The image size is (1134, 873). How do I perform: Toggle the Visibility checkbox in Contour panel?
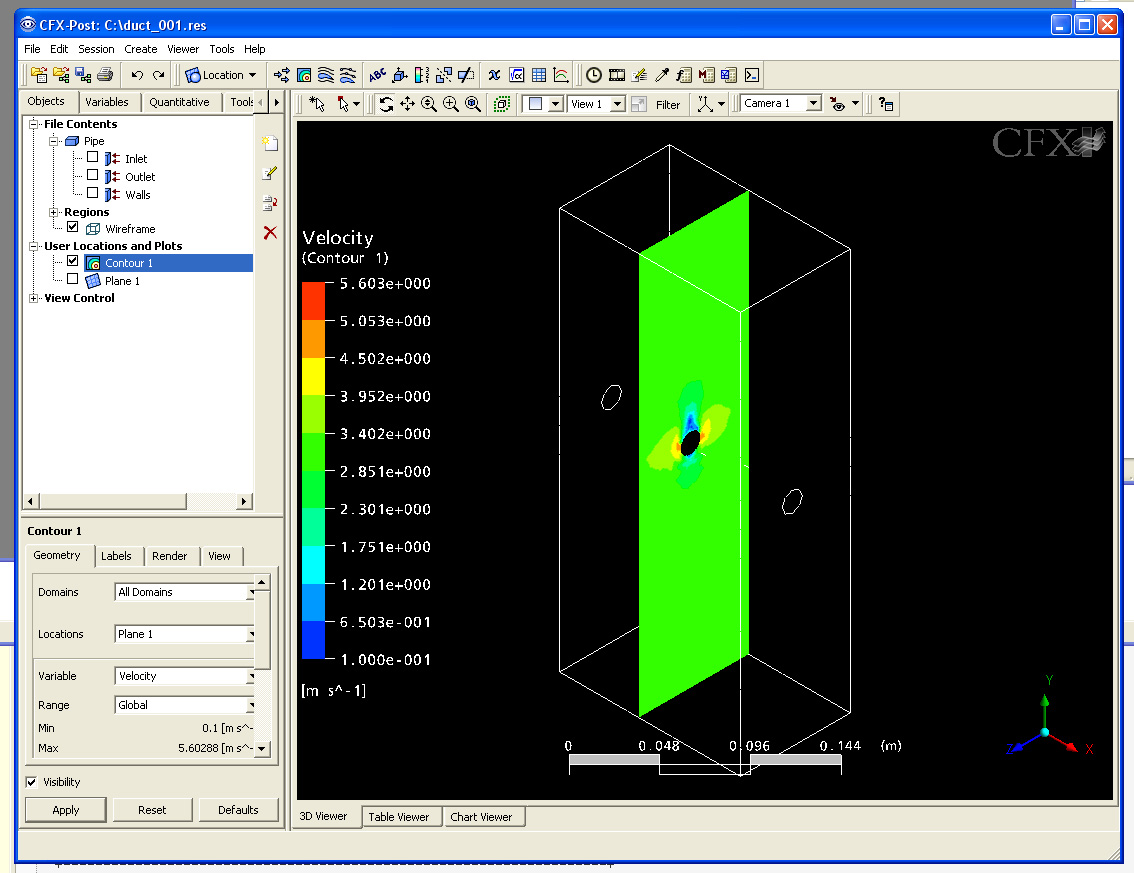31,782
